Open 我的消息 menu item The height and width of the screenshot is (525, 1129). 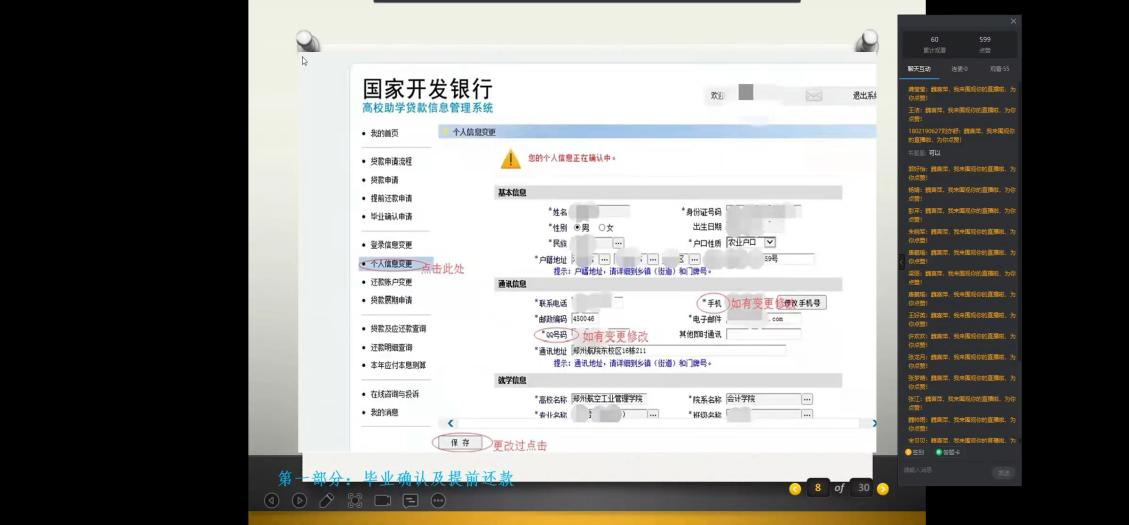tap(384, 413)
